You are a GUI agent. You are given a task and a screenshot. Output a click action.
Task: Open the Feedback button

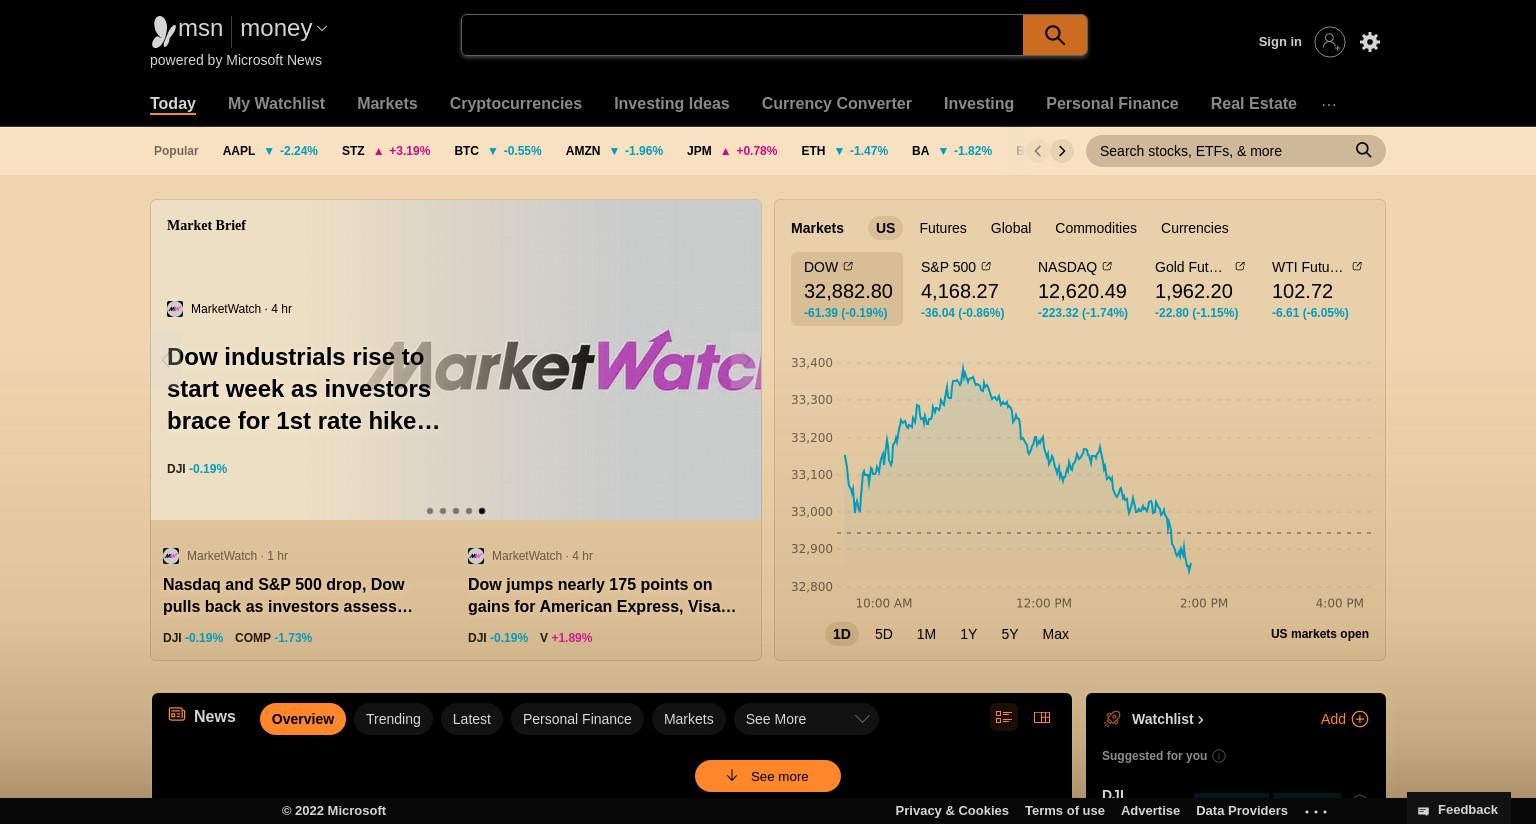pyautogui.click(x=1458, y=809)
